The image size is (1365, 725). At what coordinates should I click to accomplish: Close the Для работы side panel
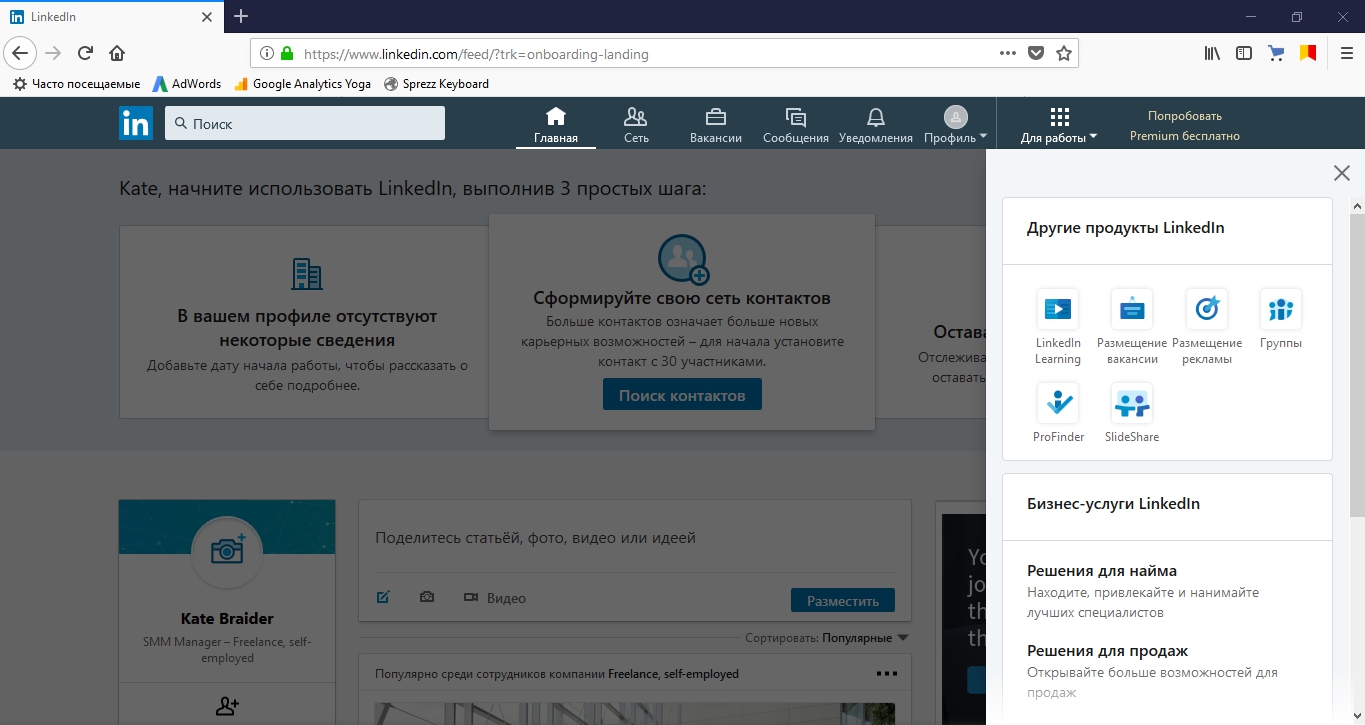pyautogui.click(x=1342, y=173)
